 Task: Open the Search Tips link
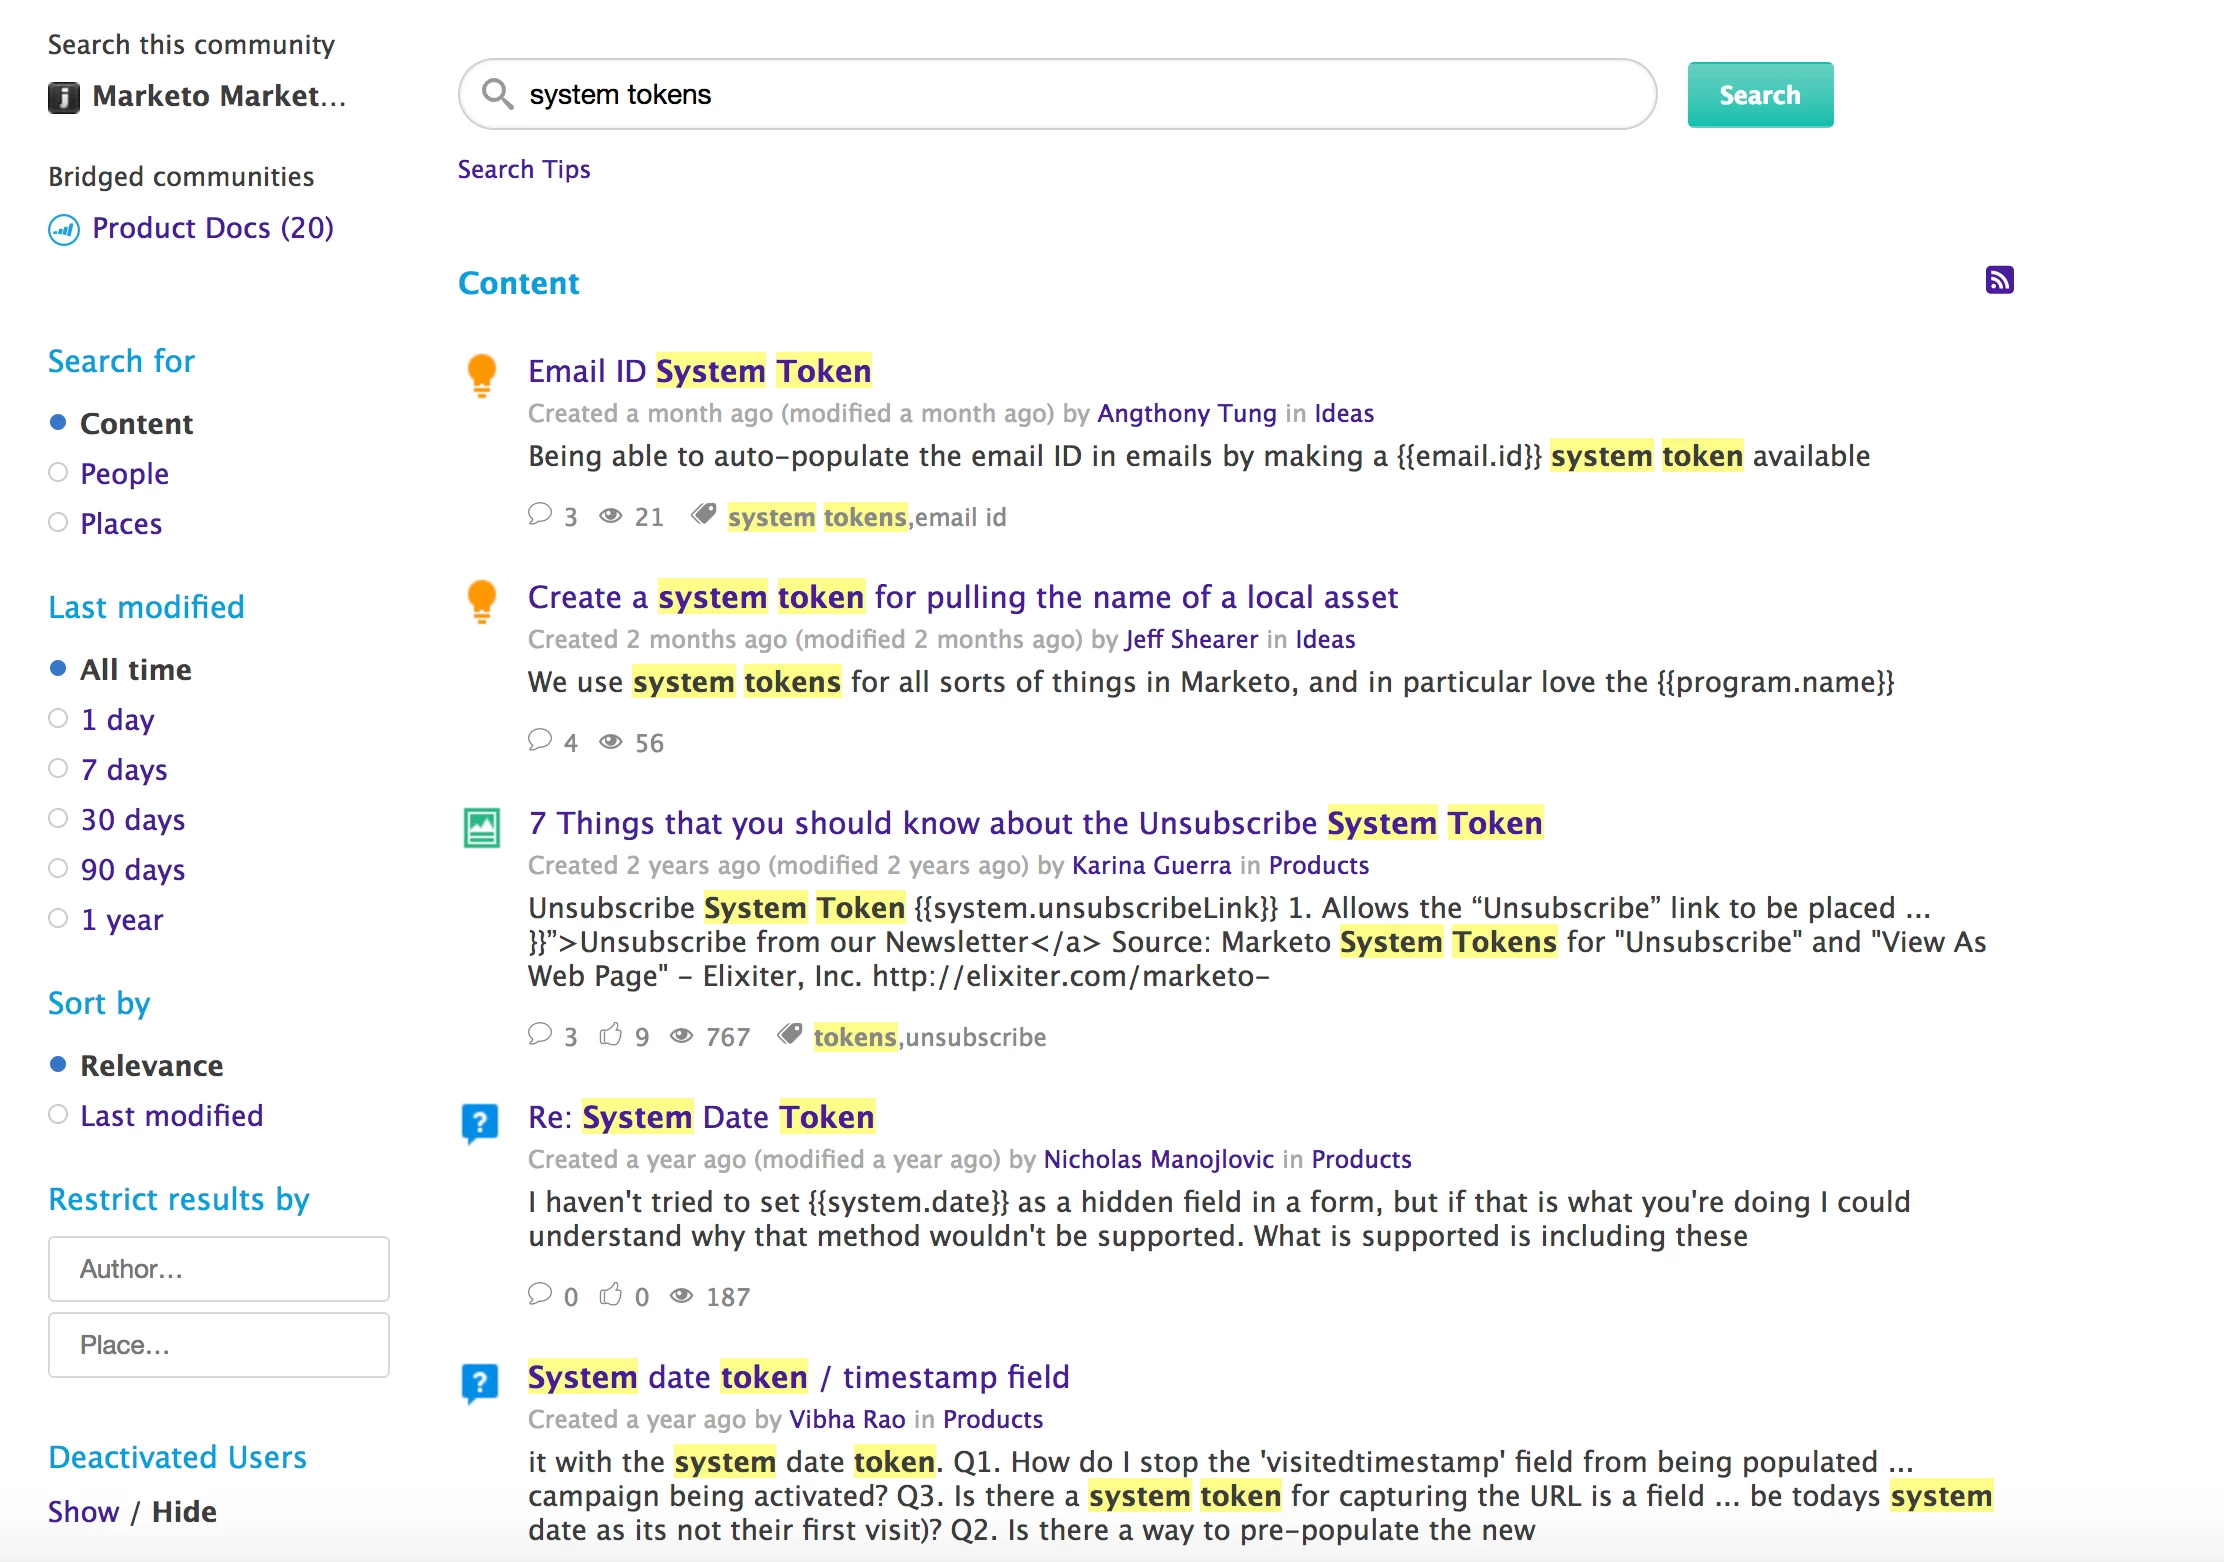click(524, 169)
